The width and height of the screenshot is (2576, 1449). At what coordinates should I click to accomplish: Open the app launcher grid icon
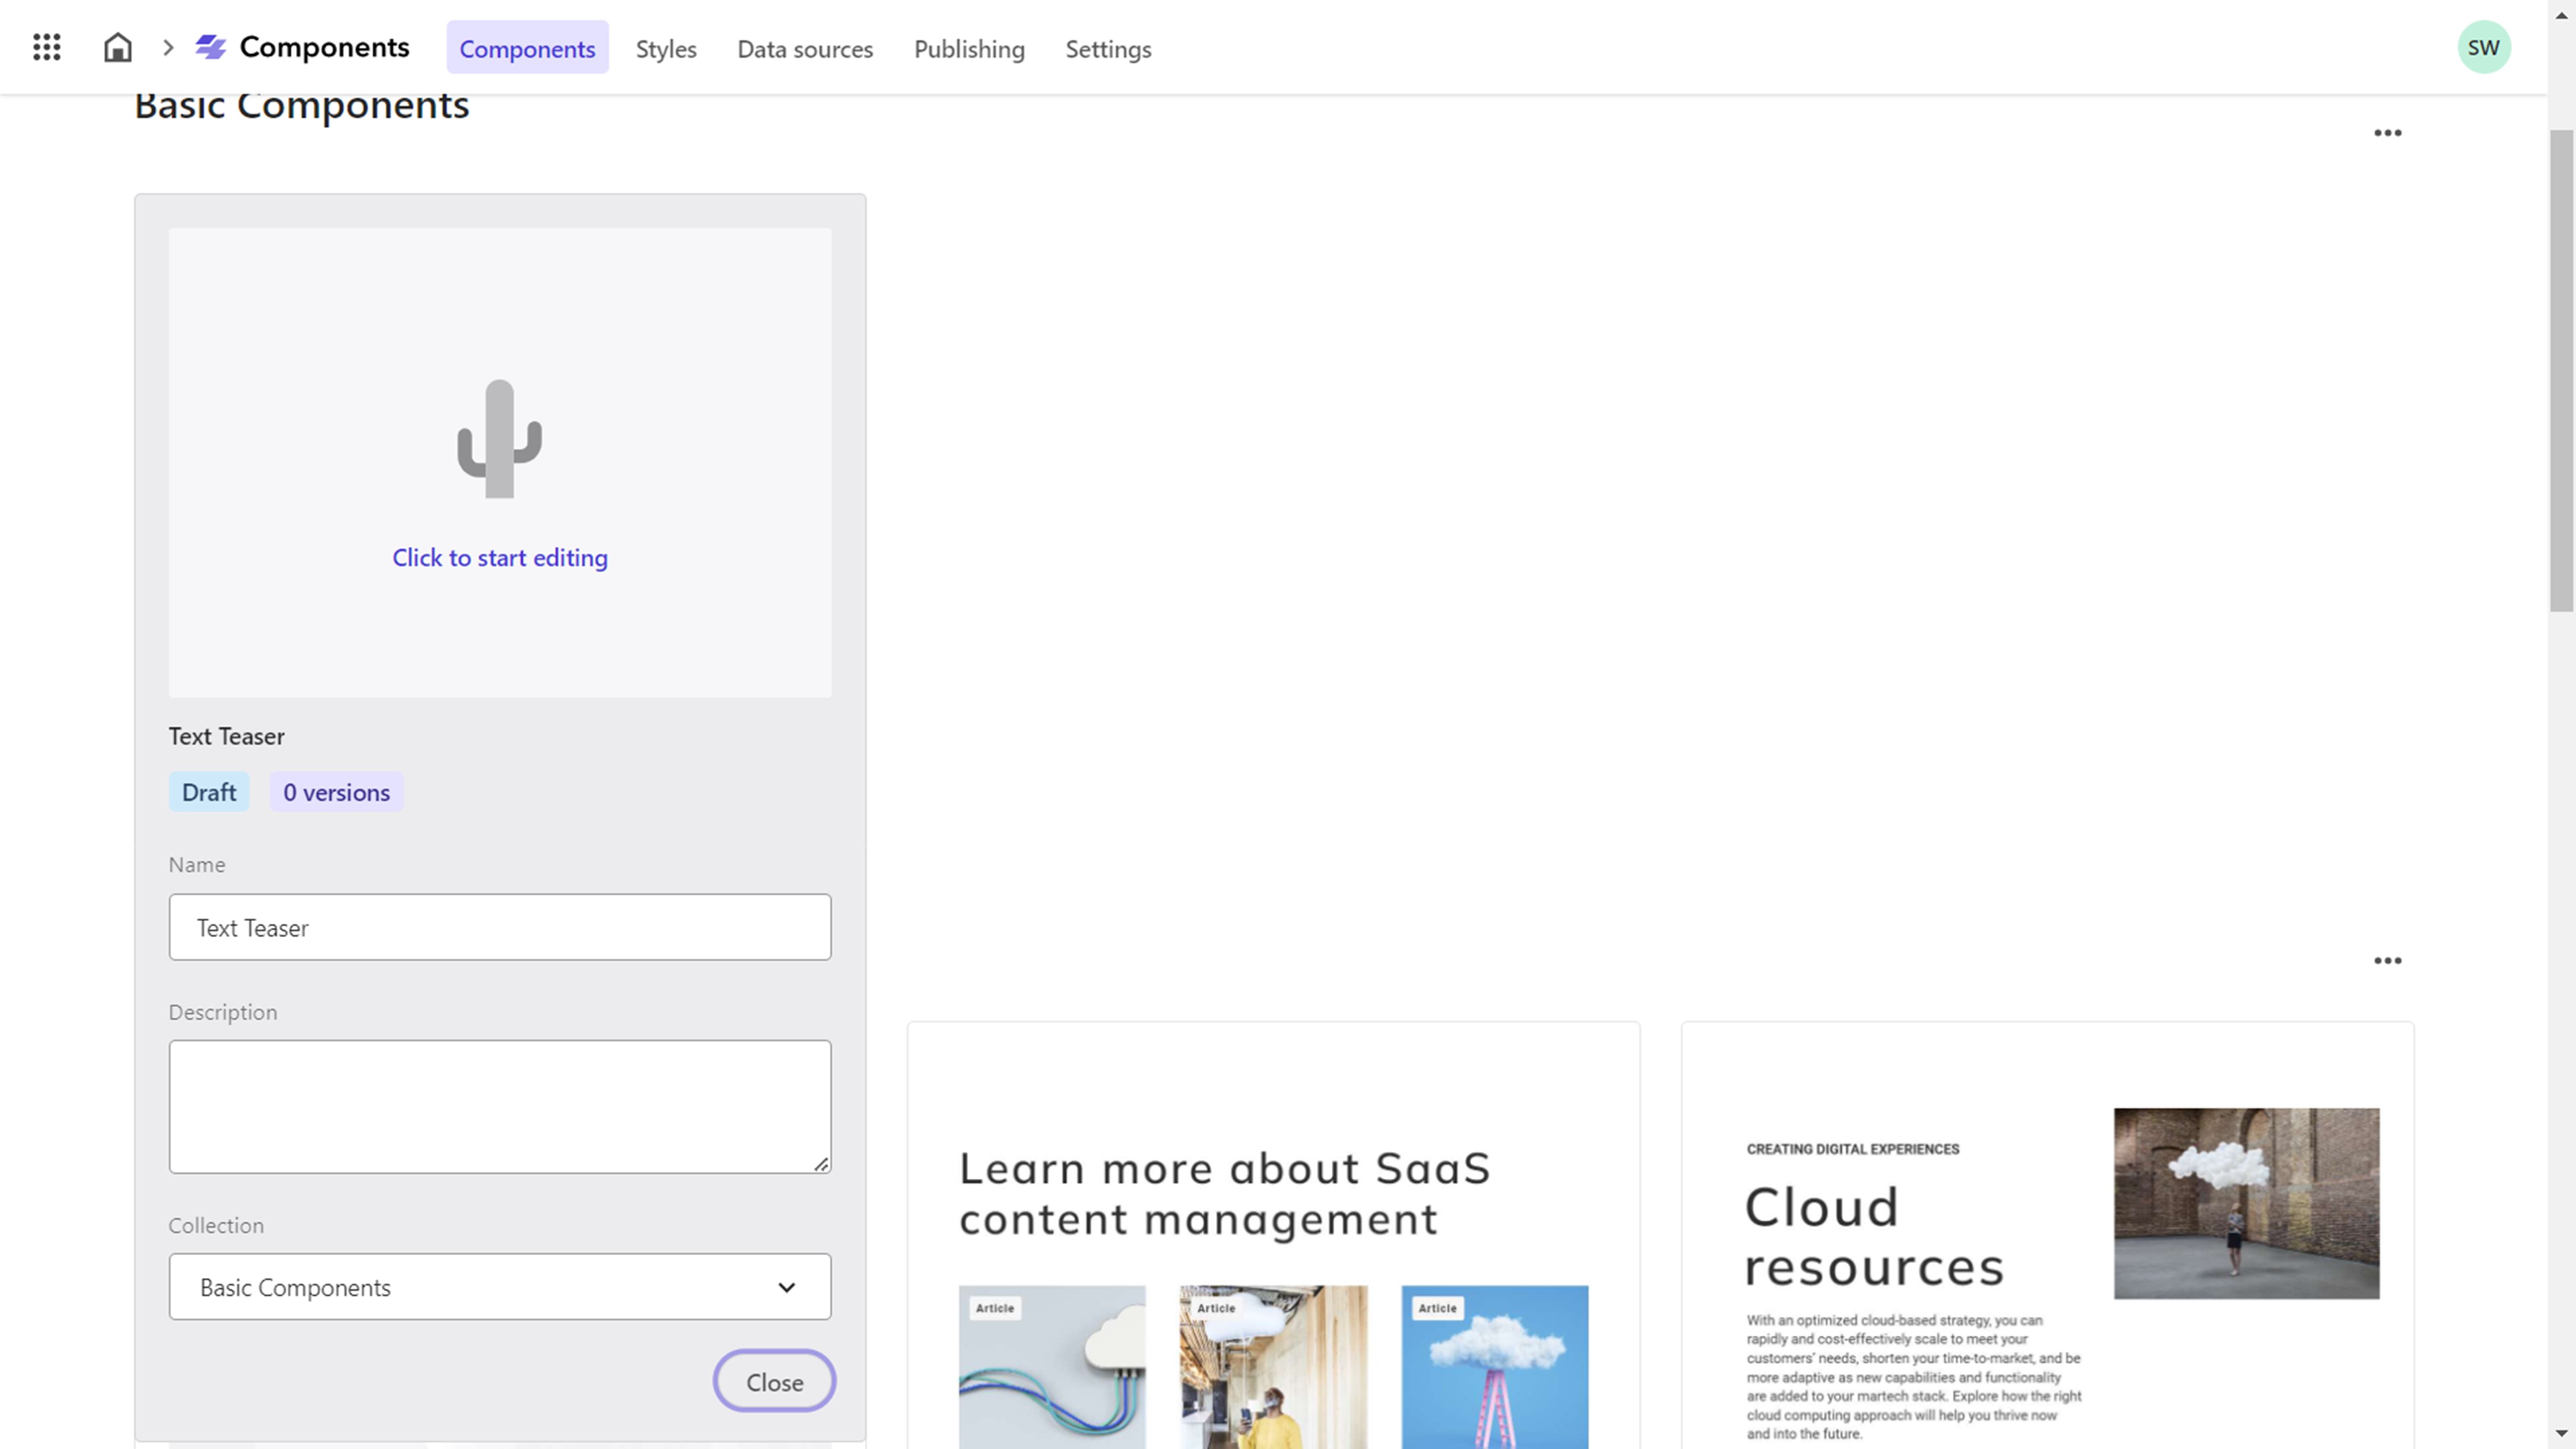click(x=46, y=47)
